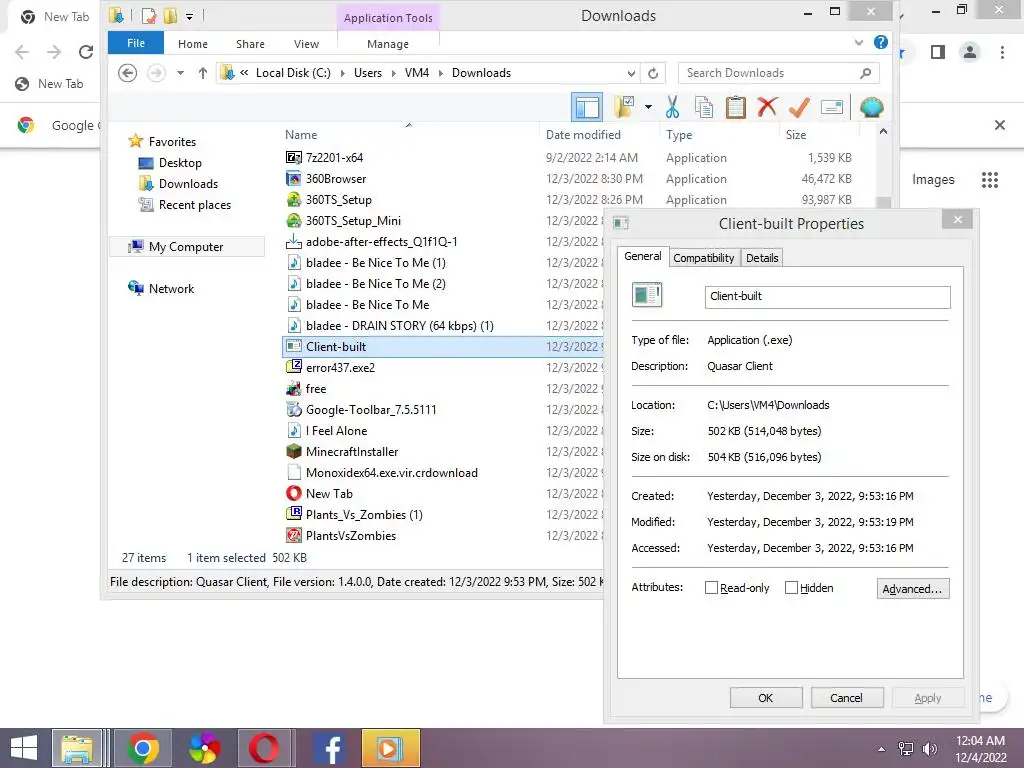Enable the Read-only checkbox

coord(711,588)
